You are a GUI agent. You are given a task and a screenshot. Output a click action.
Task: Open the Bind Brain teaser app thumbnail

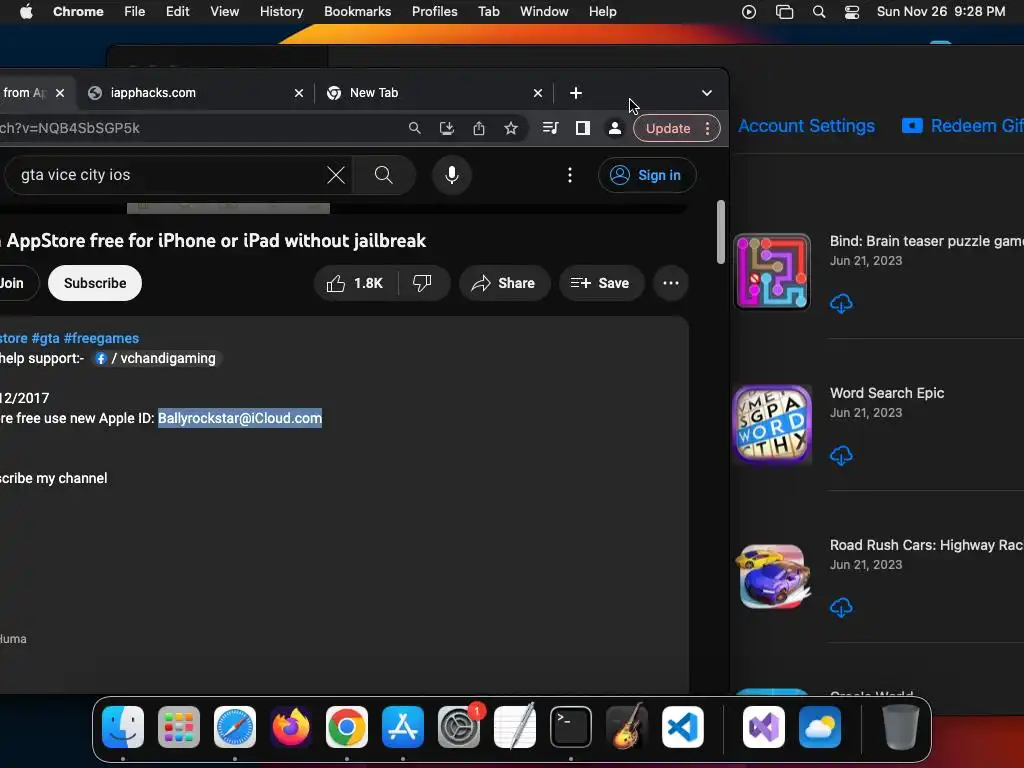tap(772, 272)
